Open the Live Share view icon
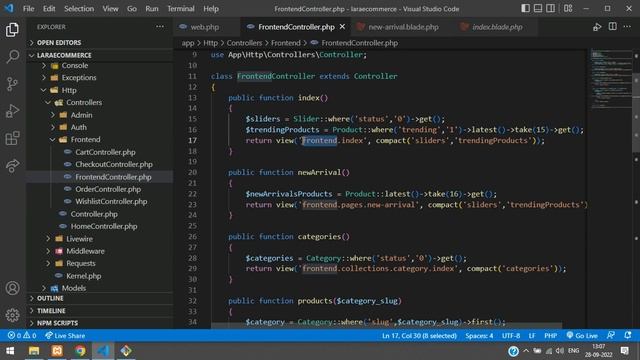 [12, 166]
